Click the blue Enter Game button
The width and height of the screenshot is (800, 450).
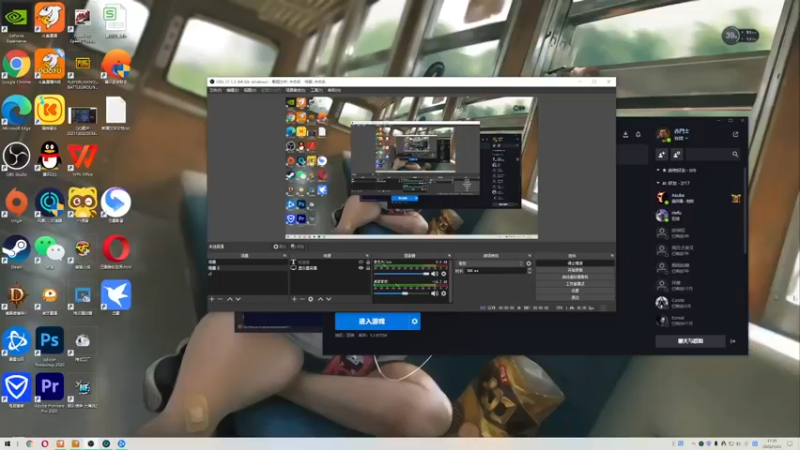click(372, 321)
